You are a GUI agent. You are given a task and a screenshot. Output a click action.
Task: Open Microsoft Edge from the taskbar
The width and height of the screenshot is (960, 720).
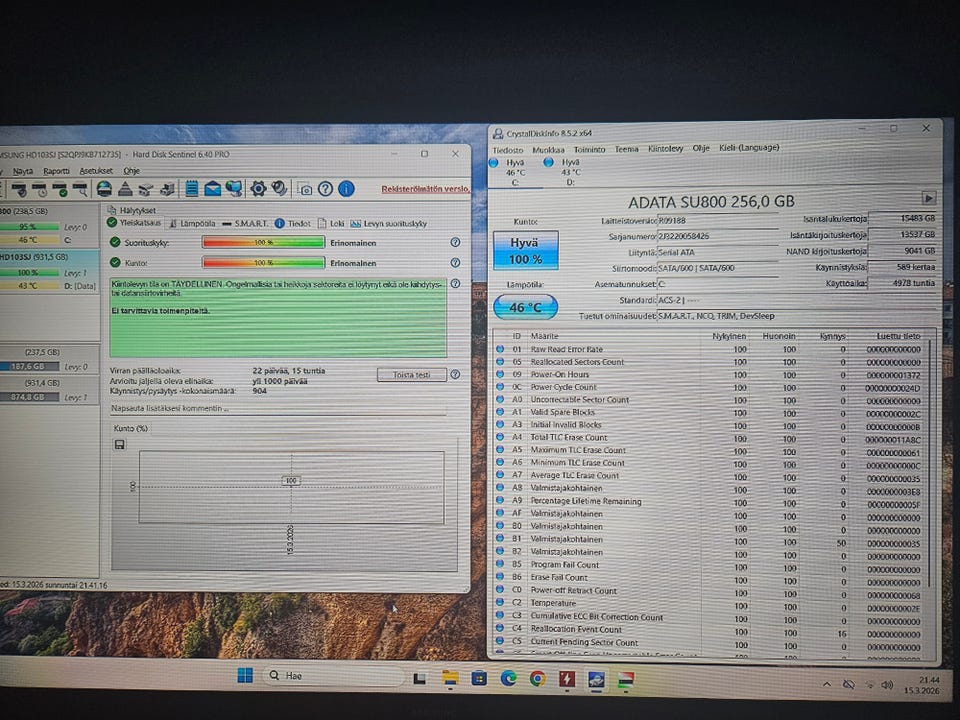[508, 678]
